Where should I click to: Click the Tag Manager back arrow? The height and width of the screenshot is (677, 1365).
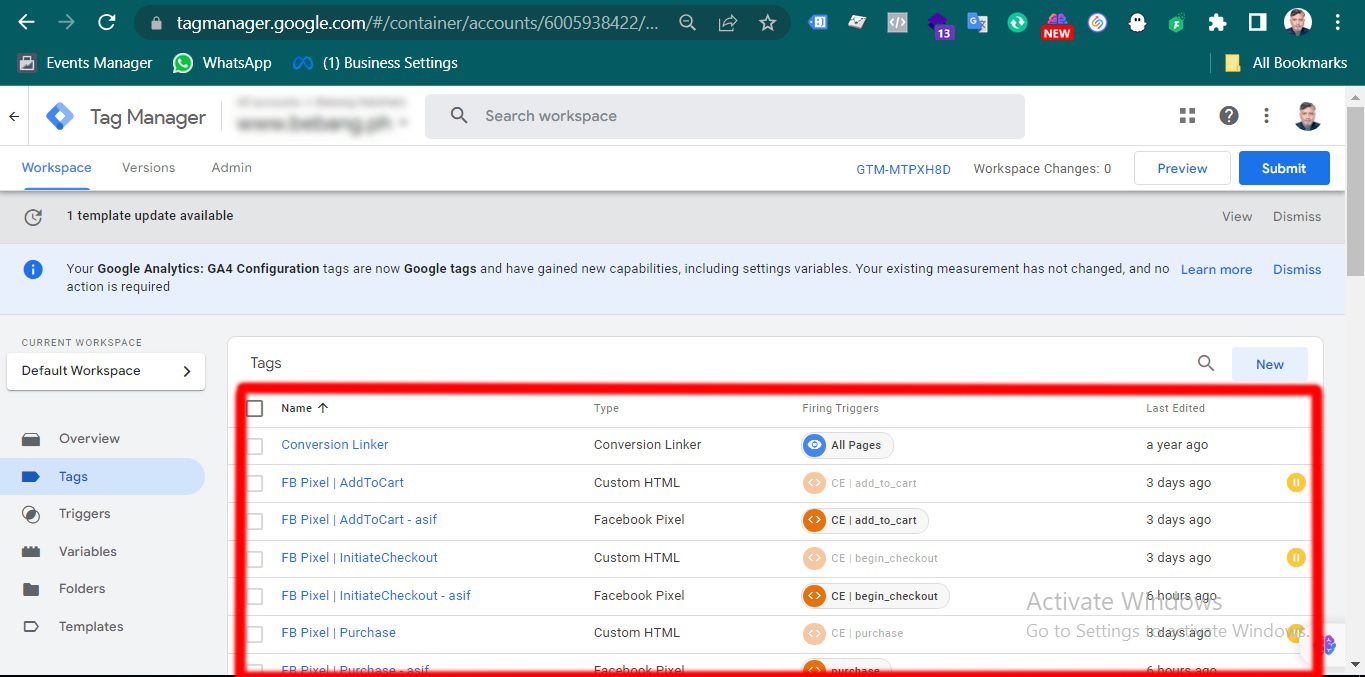coord(14,116)
